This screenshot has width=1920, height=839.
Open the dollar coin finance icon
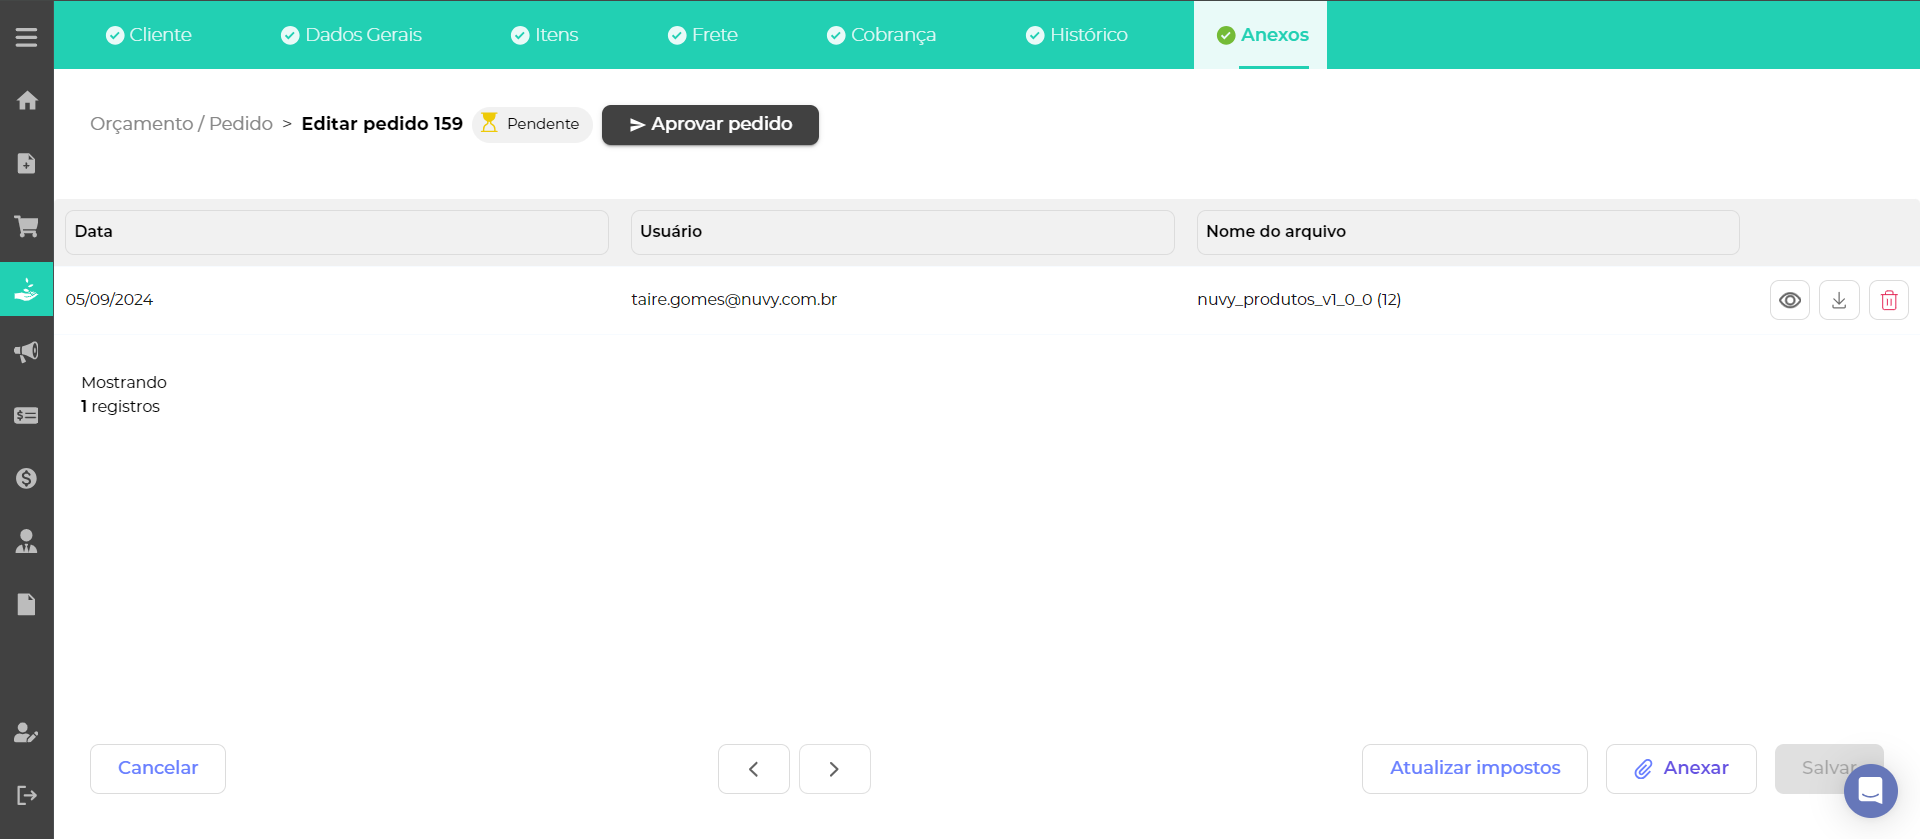pos(27,478)
